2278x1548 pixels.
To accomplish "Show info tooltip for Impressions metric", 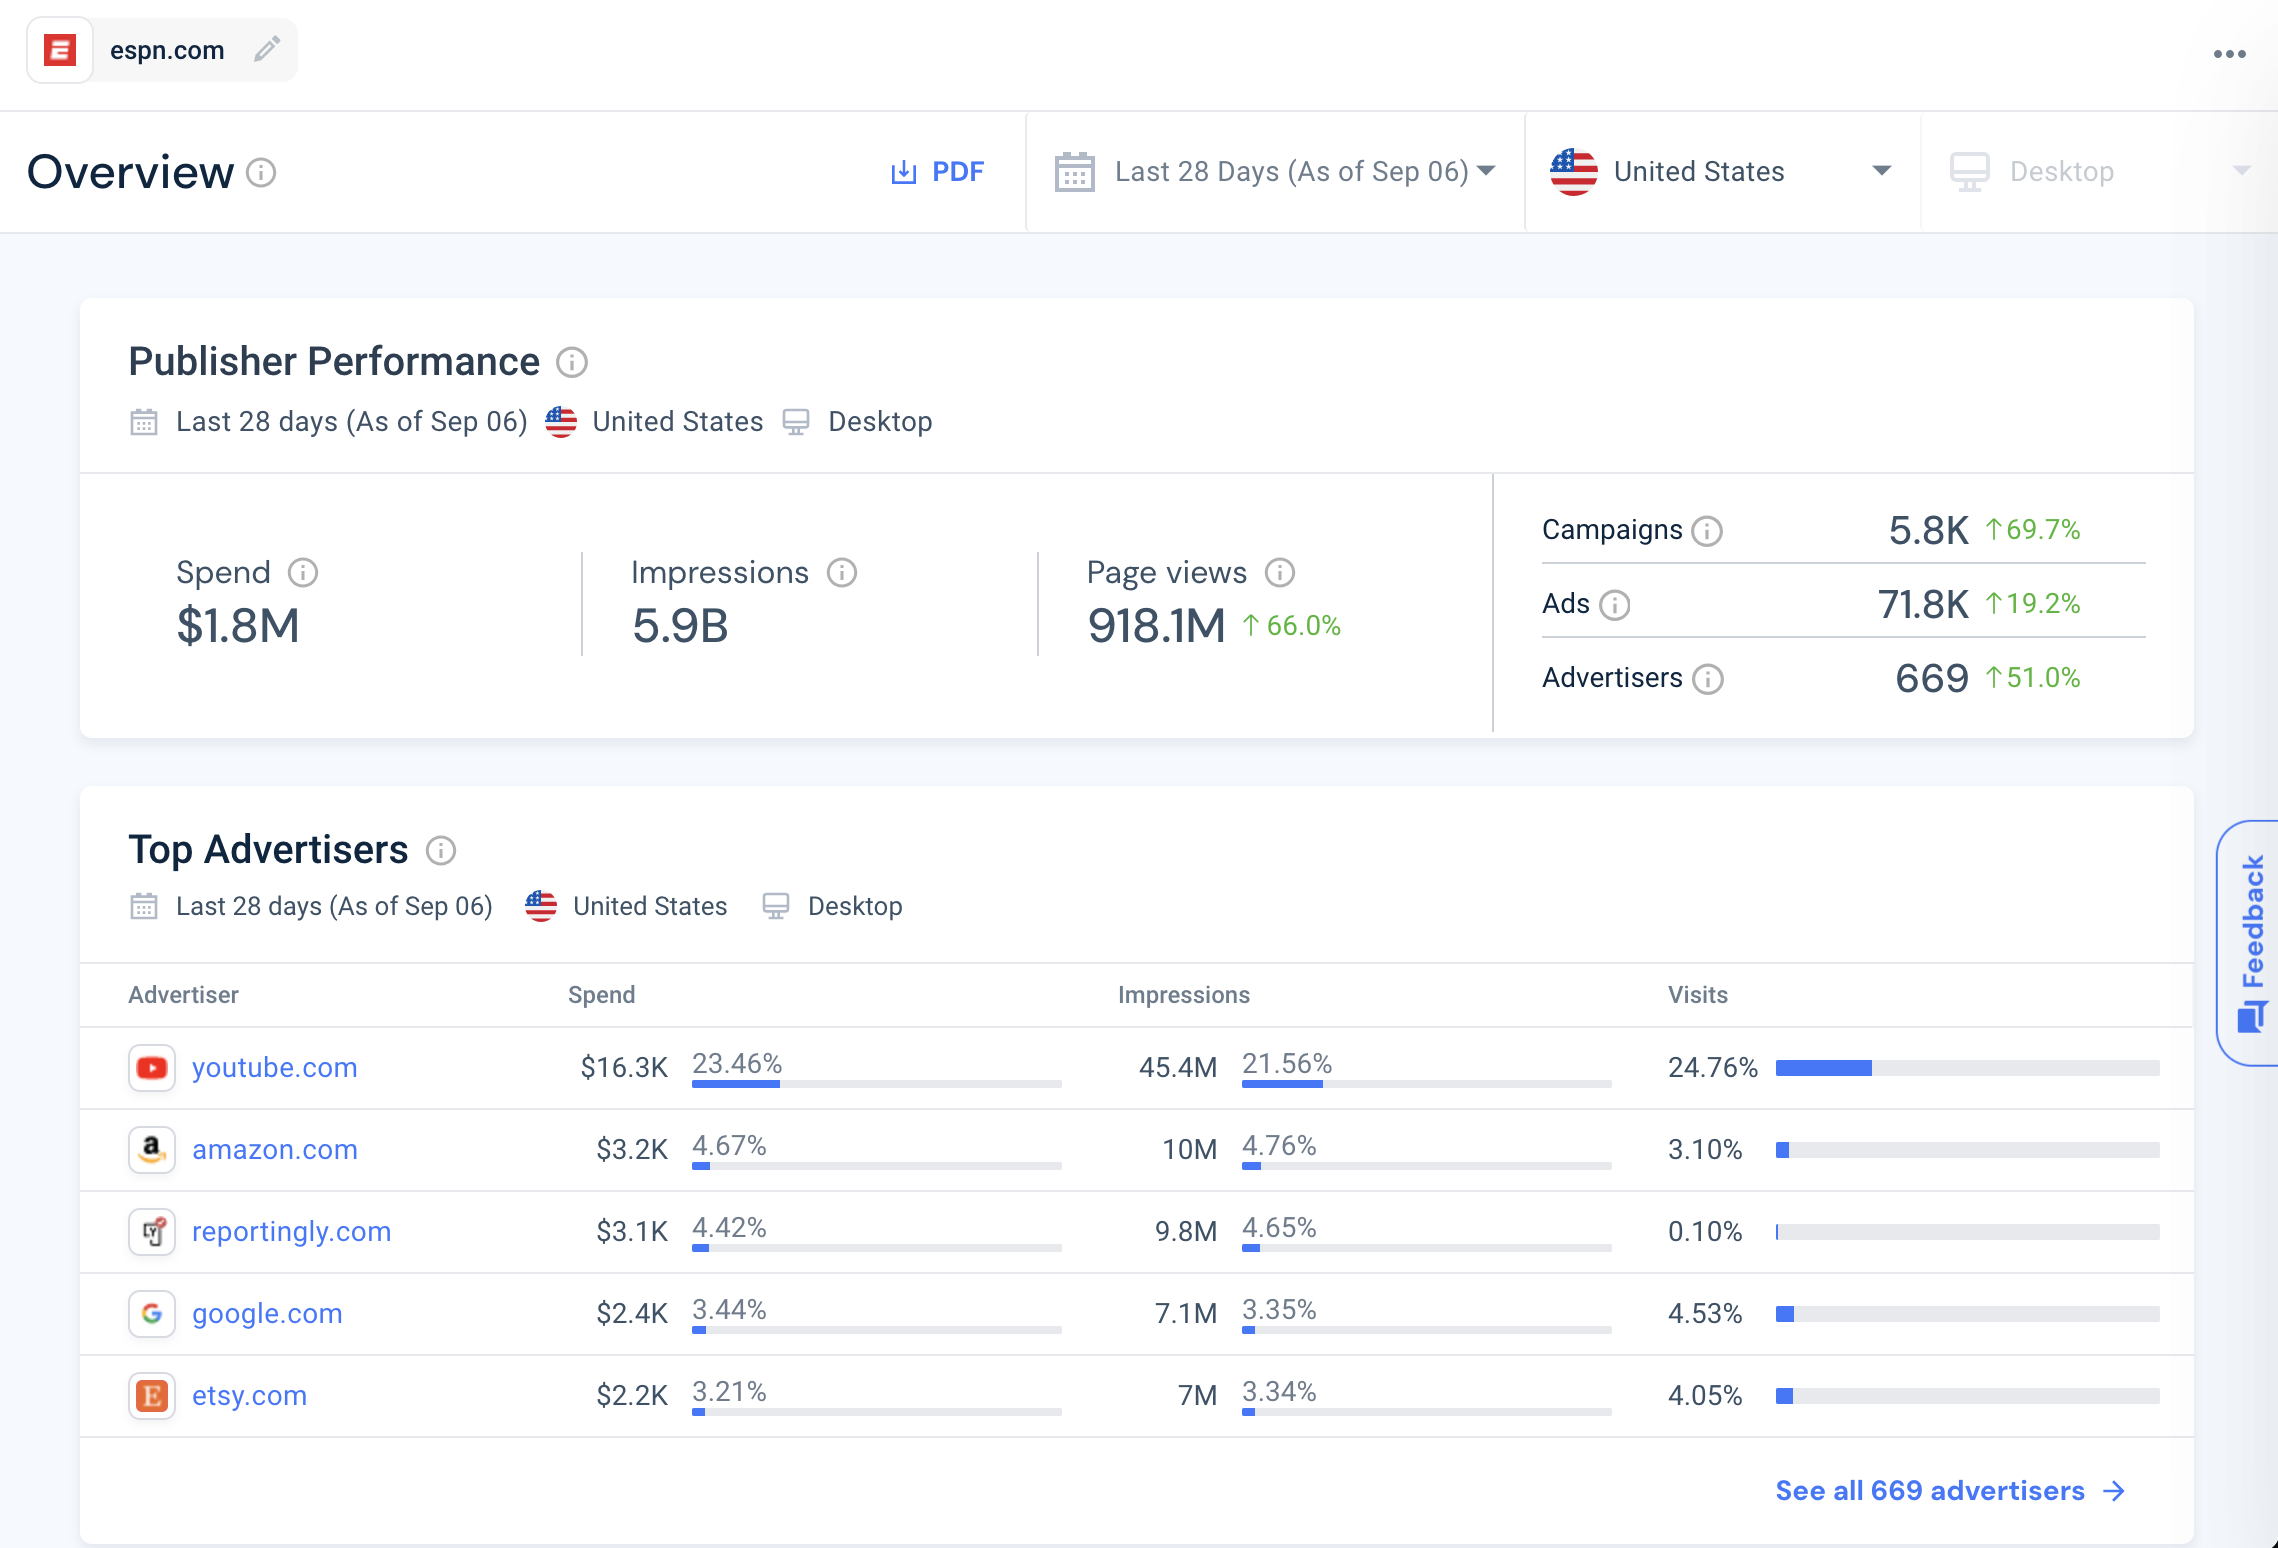I will tap(842, 573).
